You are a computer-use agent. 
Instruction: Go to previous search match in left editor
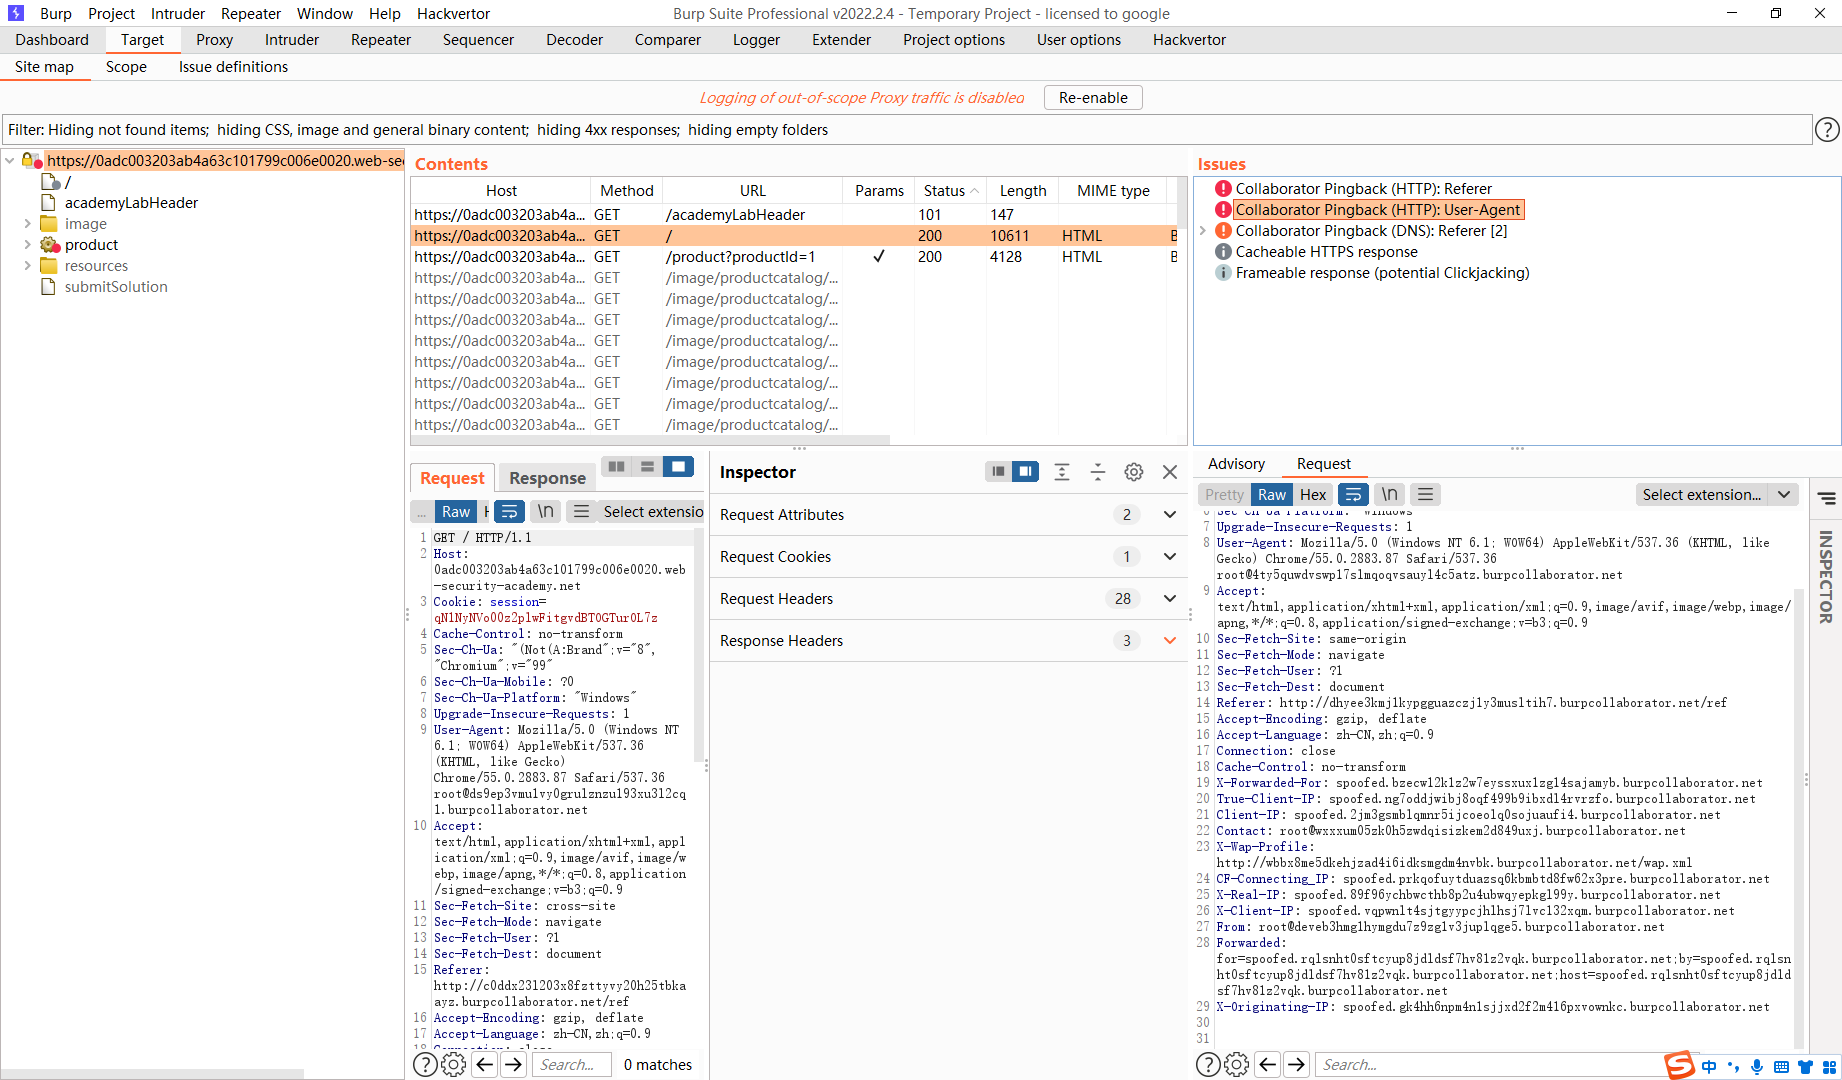click(x=485, y=1065)
